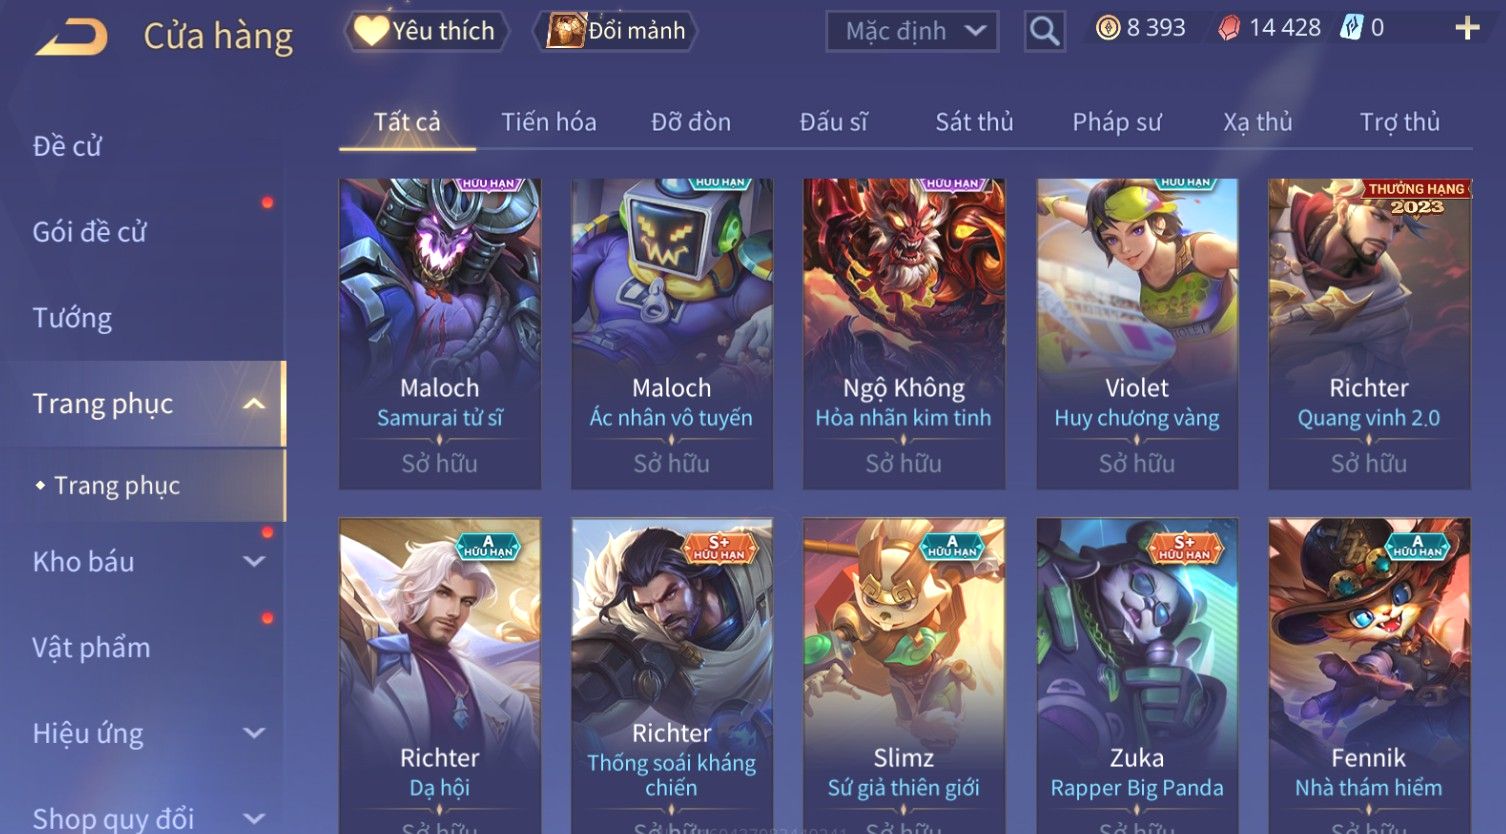Select Maloch Samurai tử sĩ skin card
This screenshot has width=1506, height=834.
pyautogui.click(x=440, y=334)
